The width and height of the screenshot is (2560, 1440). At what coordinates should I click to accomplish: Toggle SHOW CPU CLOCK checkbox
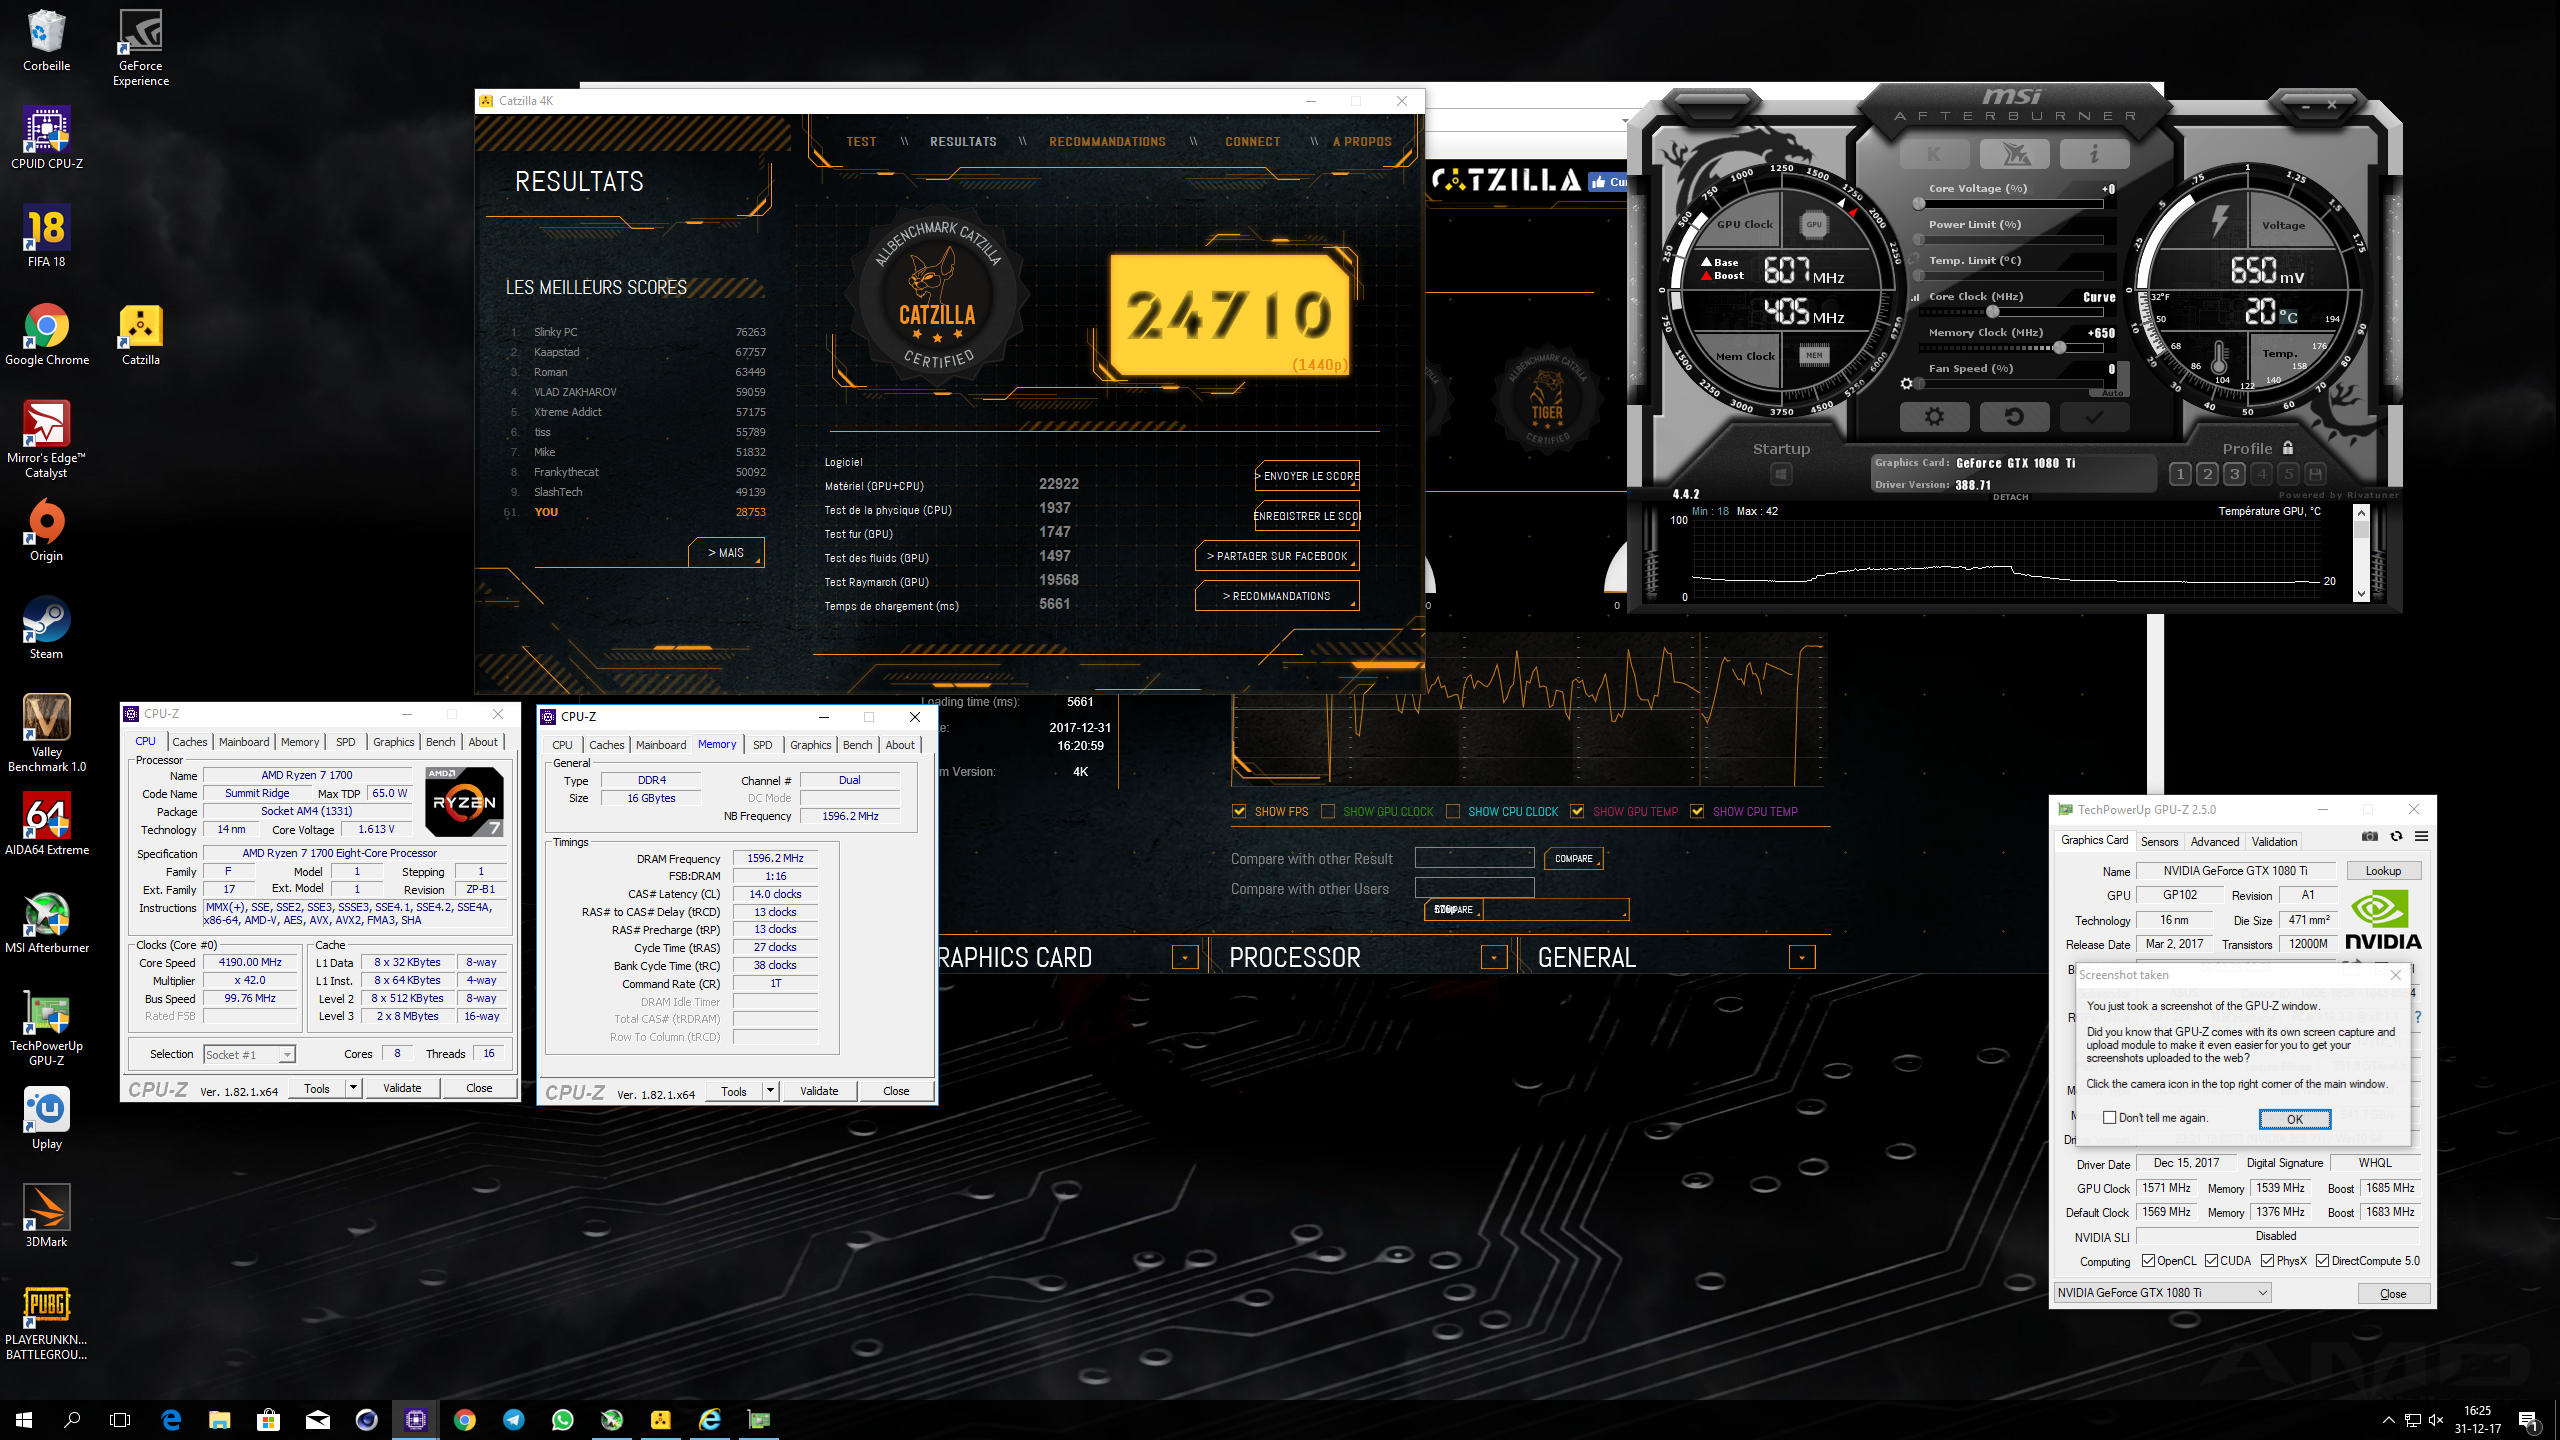tap(1453, 811)
